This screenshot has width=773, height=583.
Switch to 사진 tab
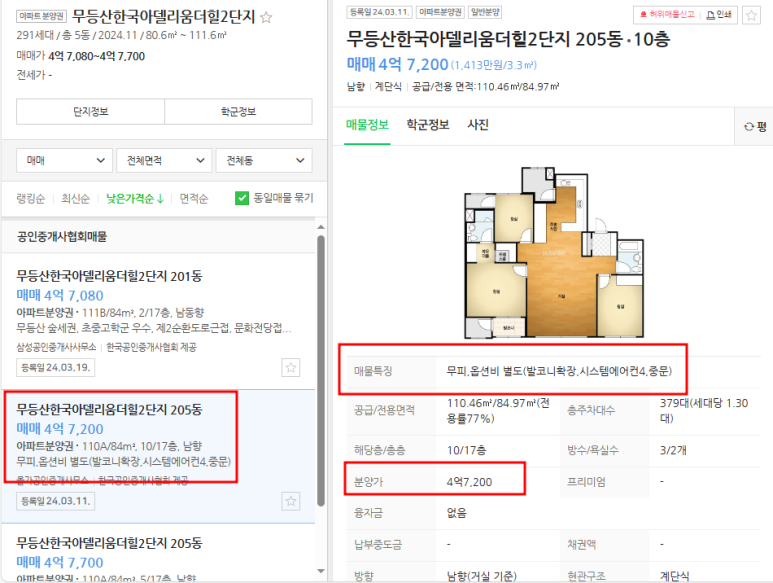pyautogui.click(x=478, y=125)
